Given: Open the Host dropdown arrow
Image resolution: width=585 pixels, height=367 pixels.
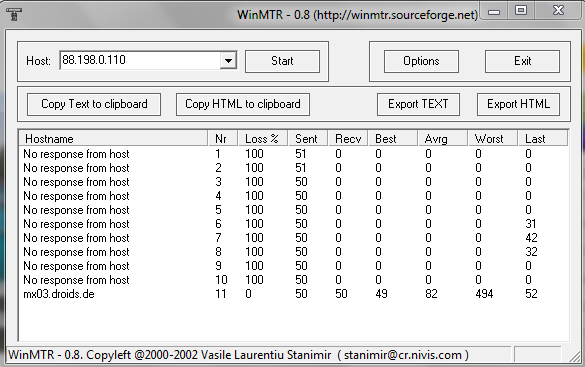Looking at the screenshot, I should click(x=228, y=60).
